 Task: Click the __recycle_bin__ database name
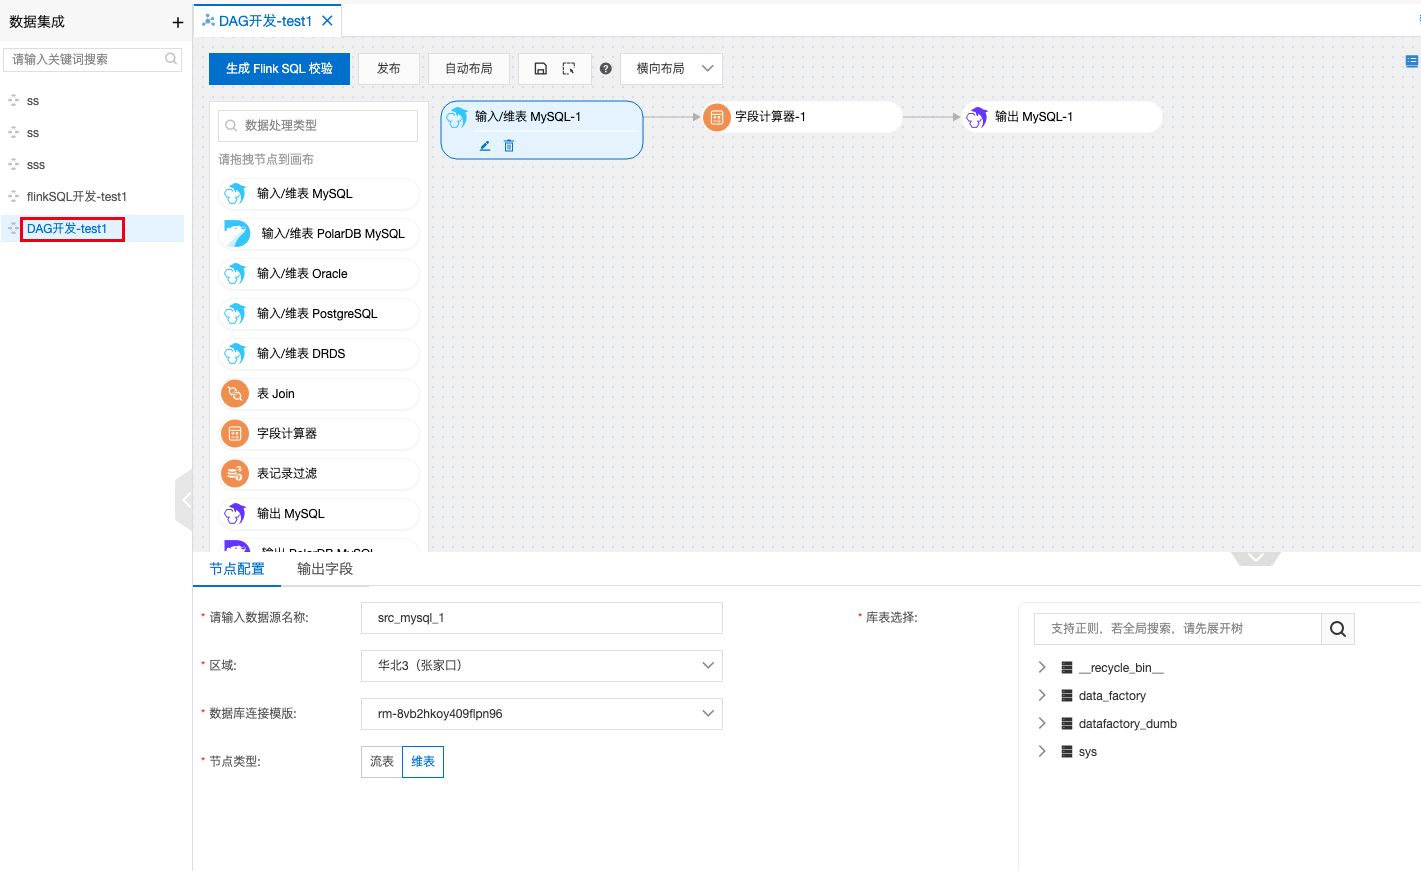pos(1121,668)
